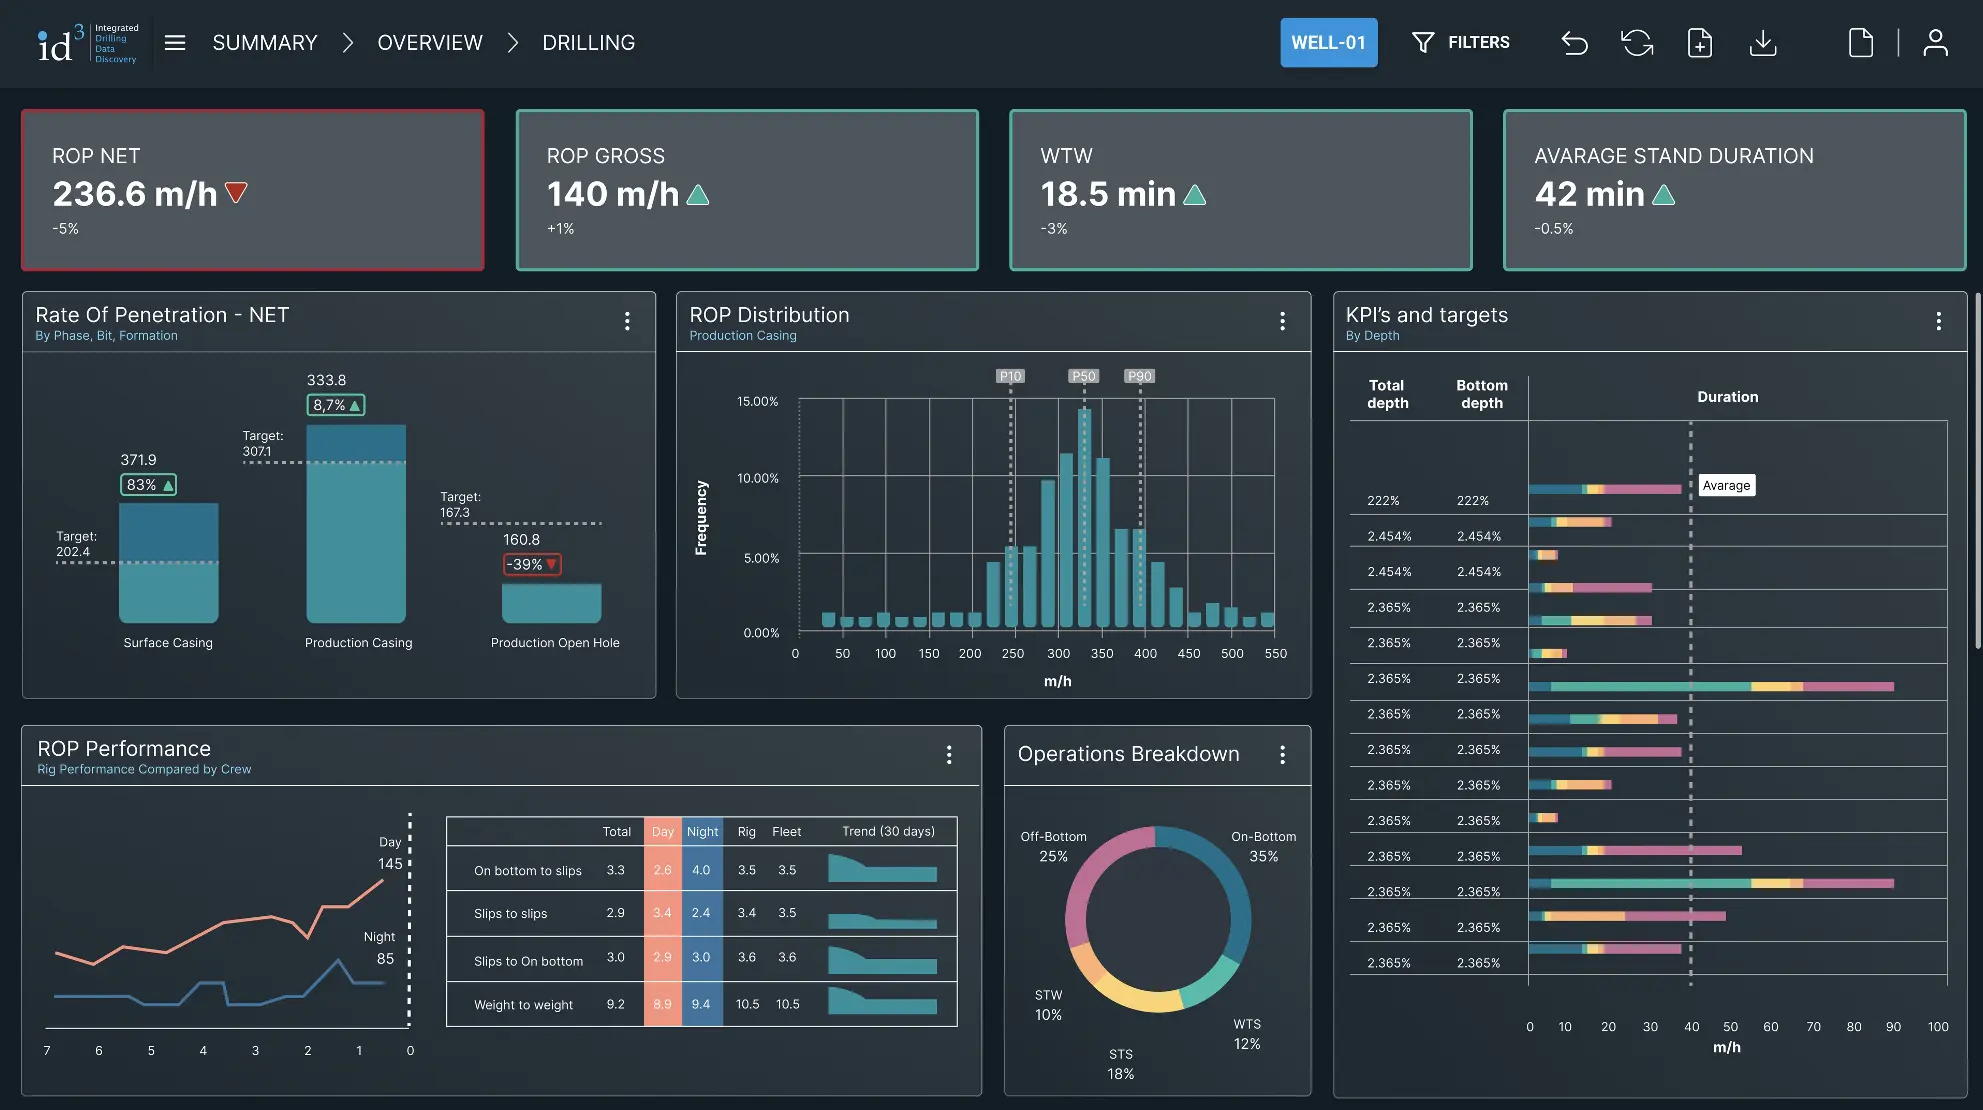Open the KPI's and targets options menu
Image resolution: width=1983 pixels, height=1110 pixels.
pos(1939,321)
